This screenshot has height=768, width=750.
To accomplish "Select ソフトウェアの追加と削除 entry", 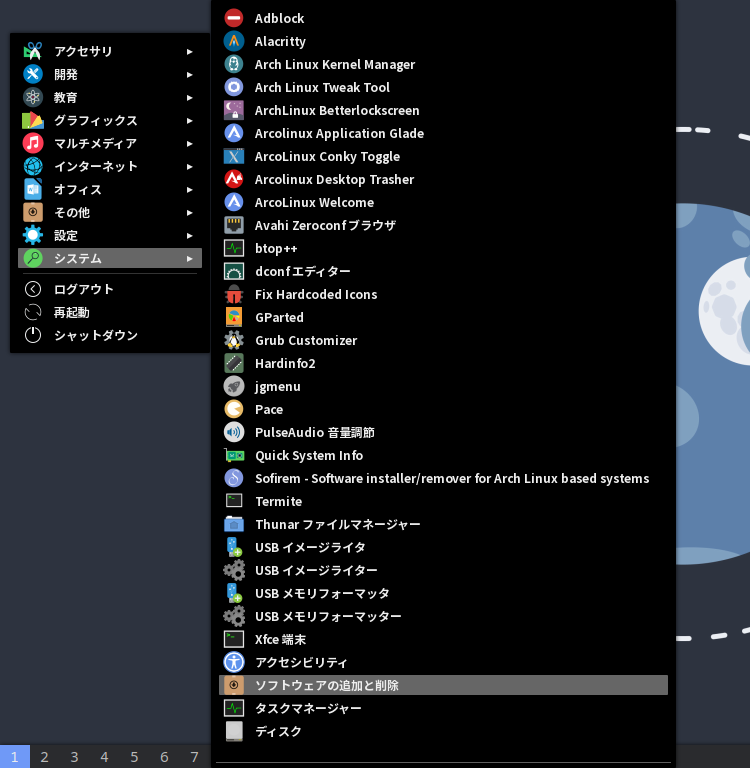I will click(326, 685).
